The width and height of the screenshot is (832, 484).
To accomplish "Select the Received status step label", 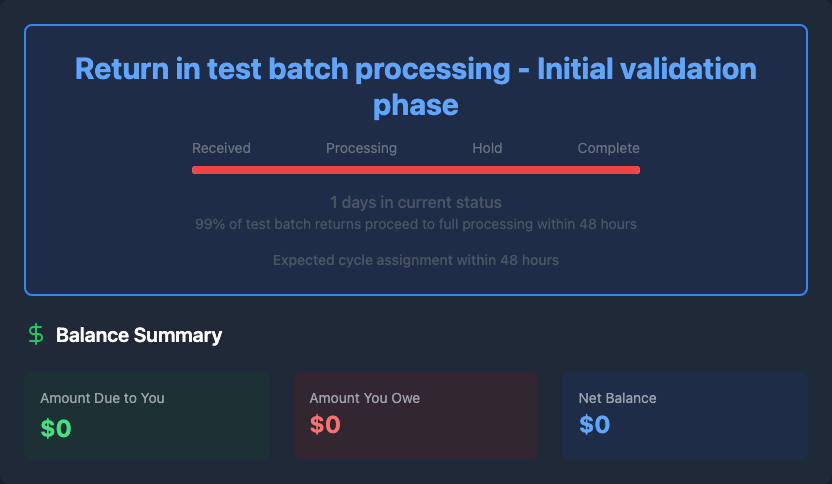I will 221,148.
